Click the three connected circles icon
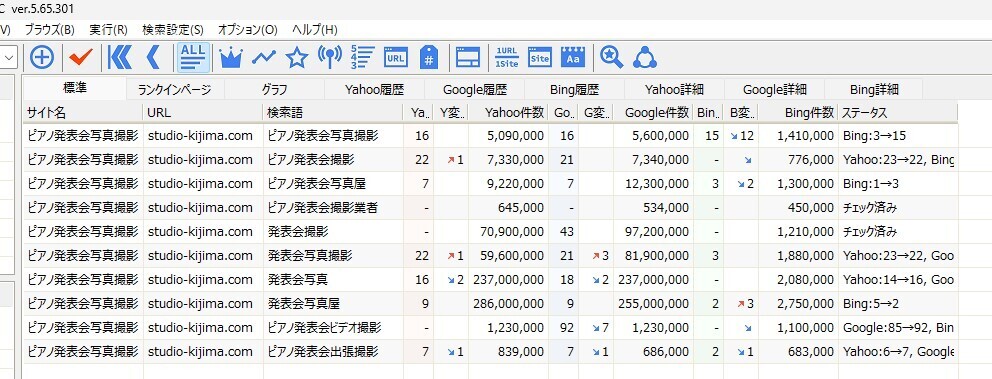The image size is (992, 379). (645, 58)
